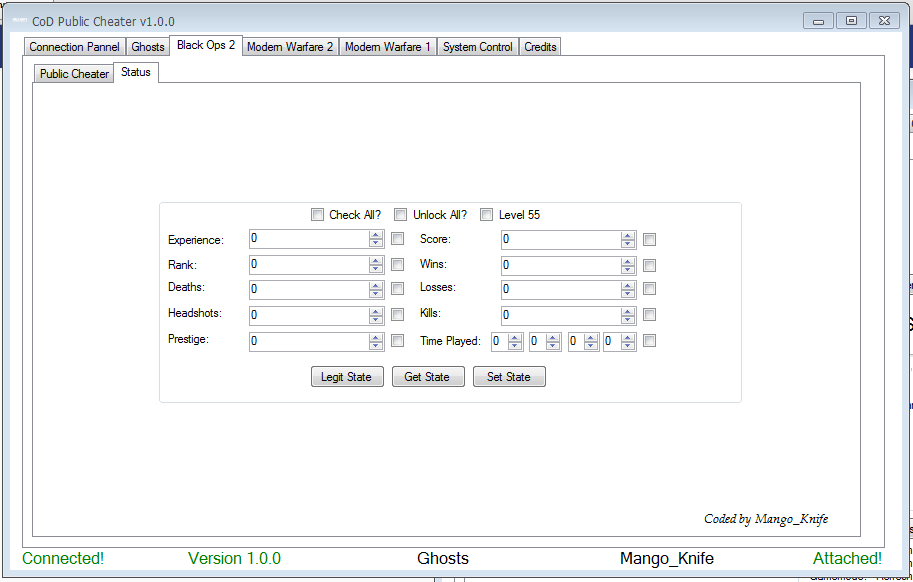Open the Credits tab
Viewport: 913px width, 582px height.
tap(540, 47)
